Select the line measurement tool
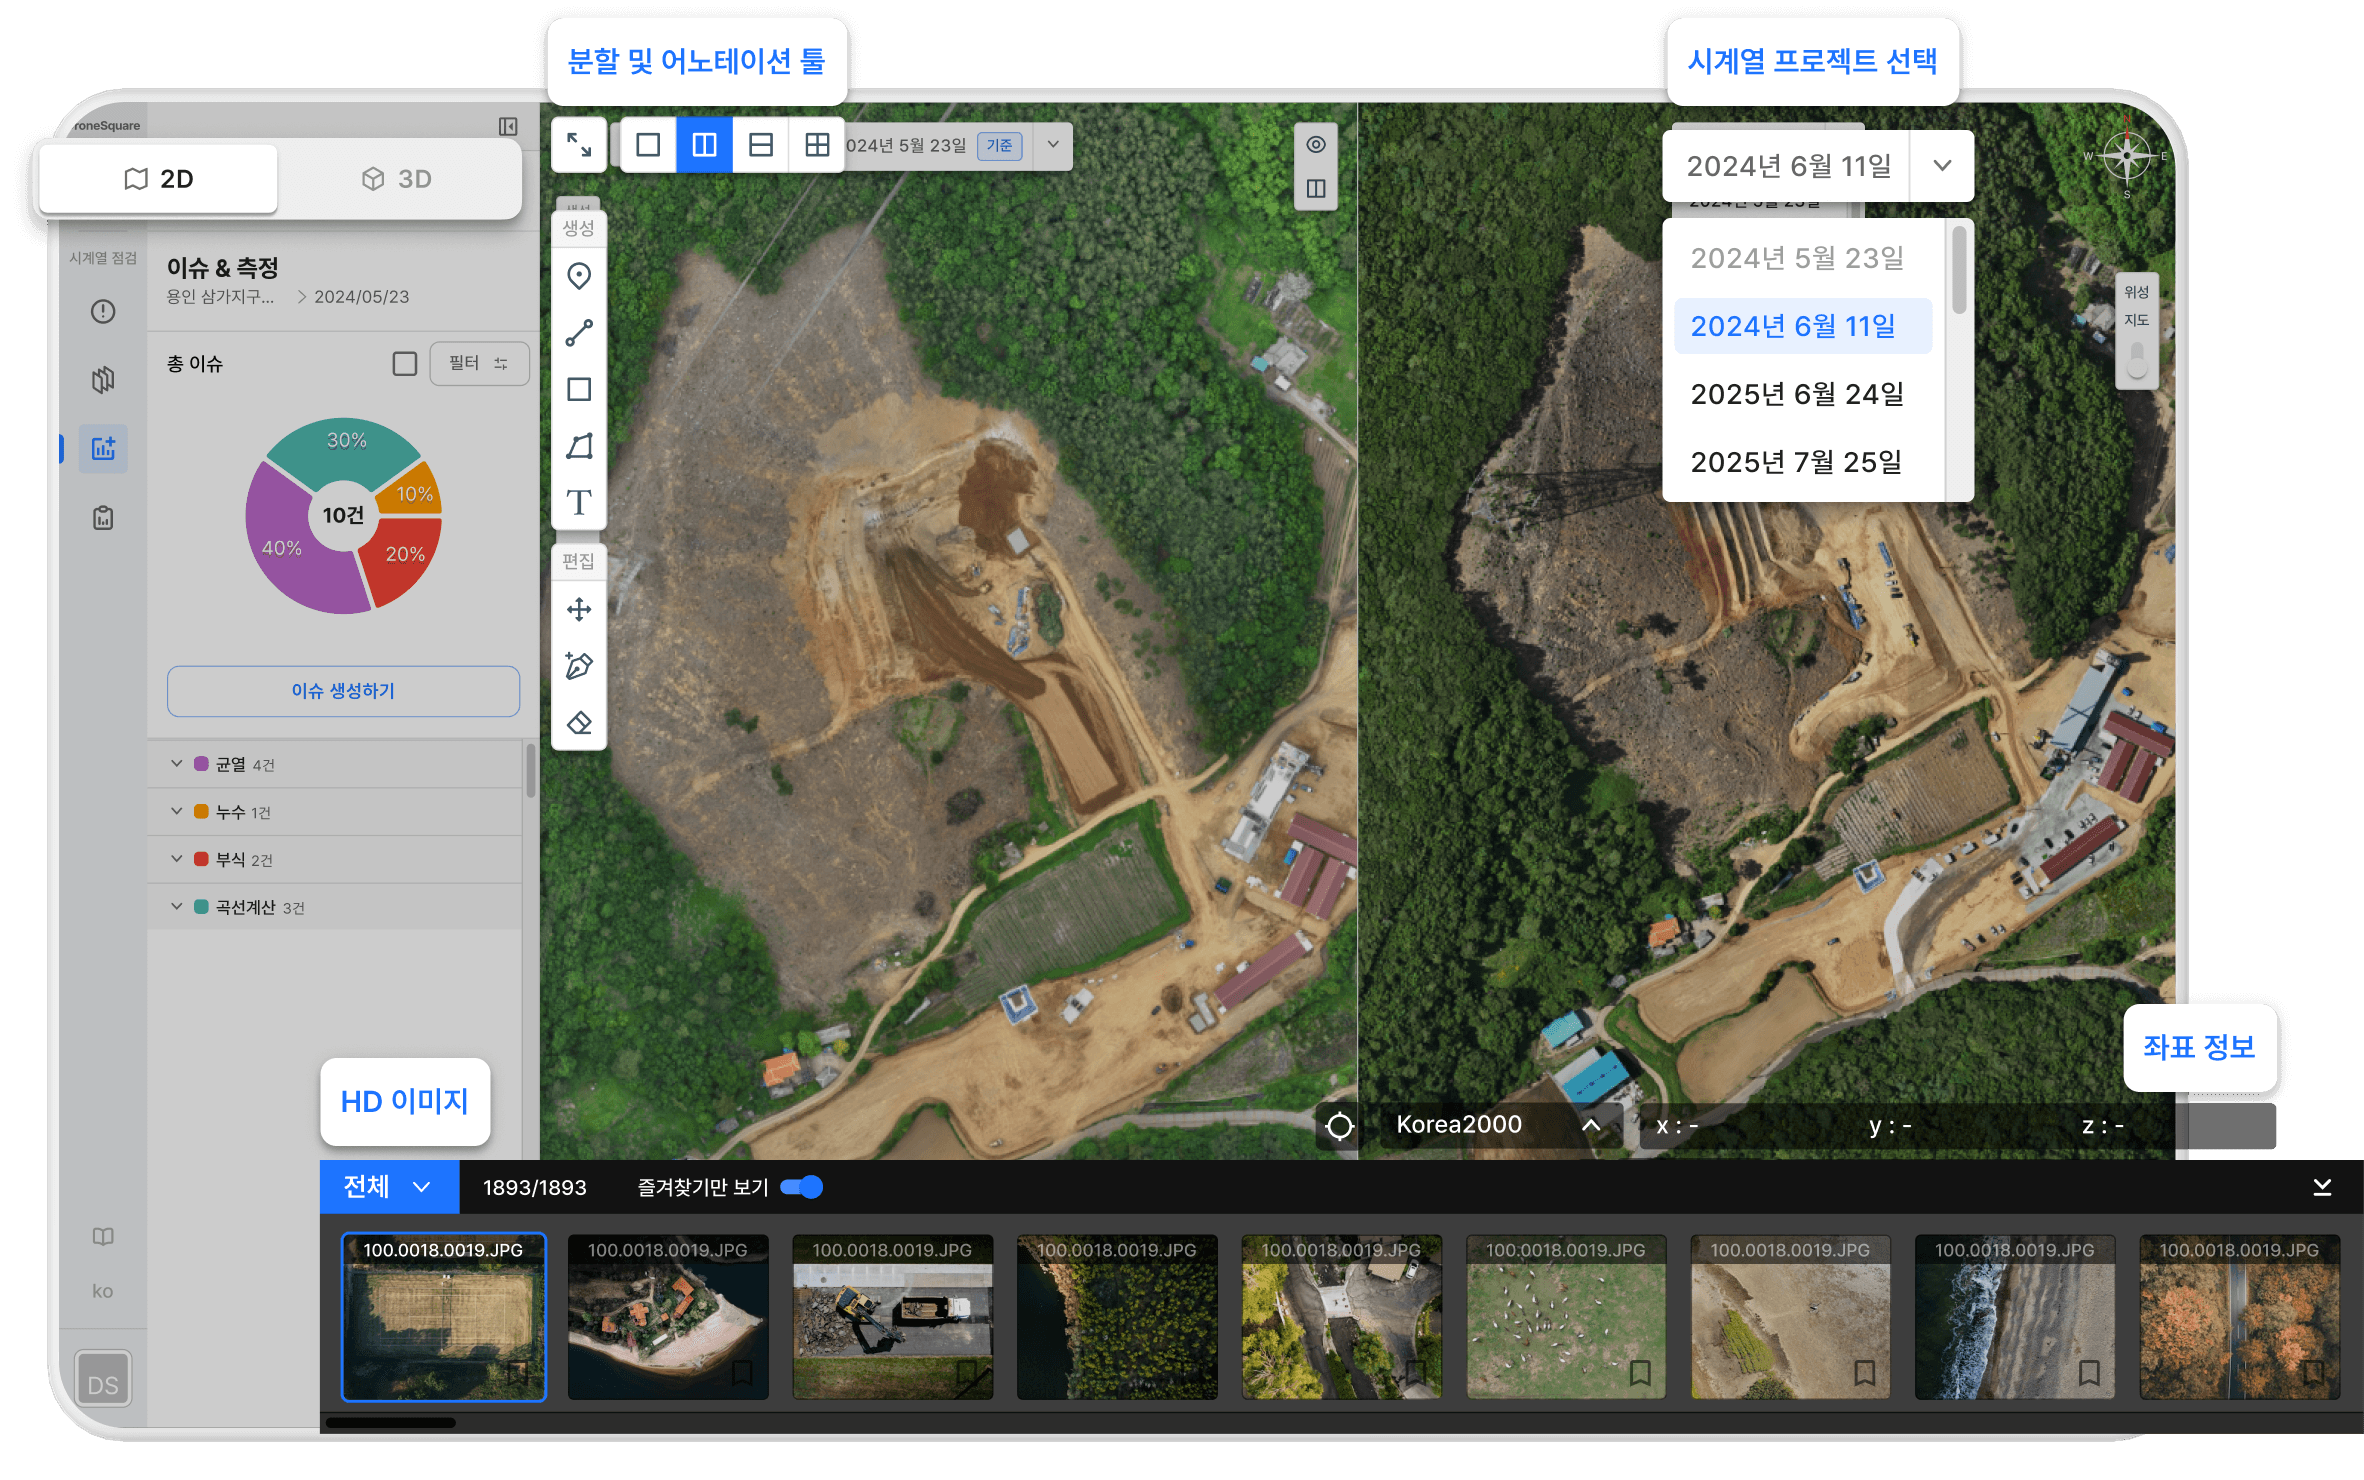This screenshot has height=1480, width=2364. (x=579, y=333)
